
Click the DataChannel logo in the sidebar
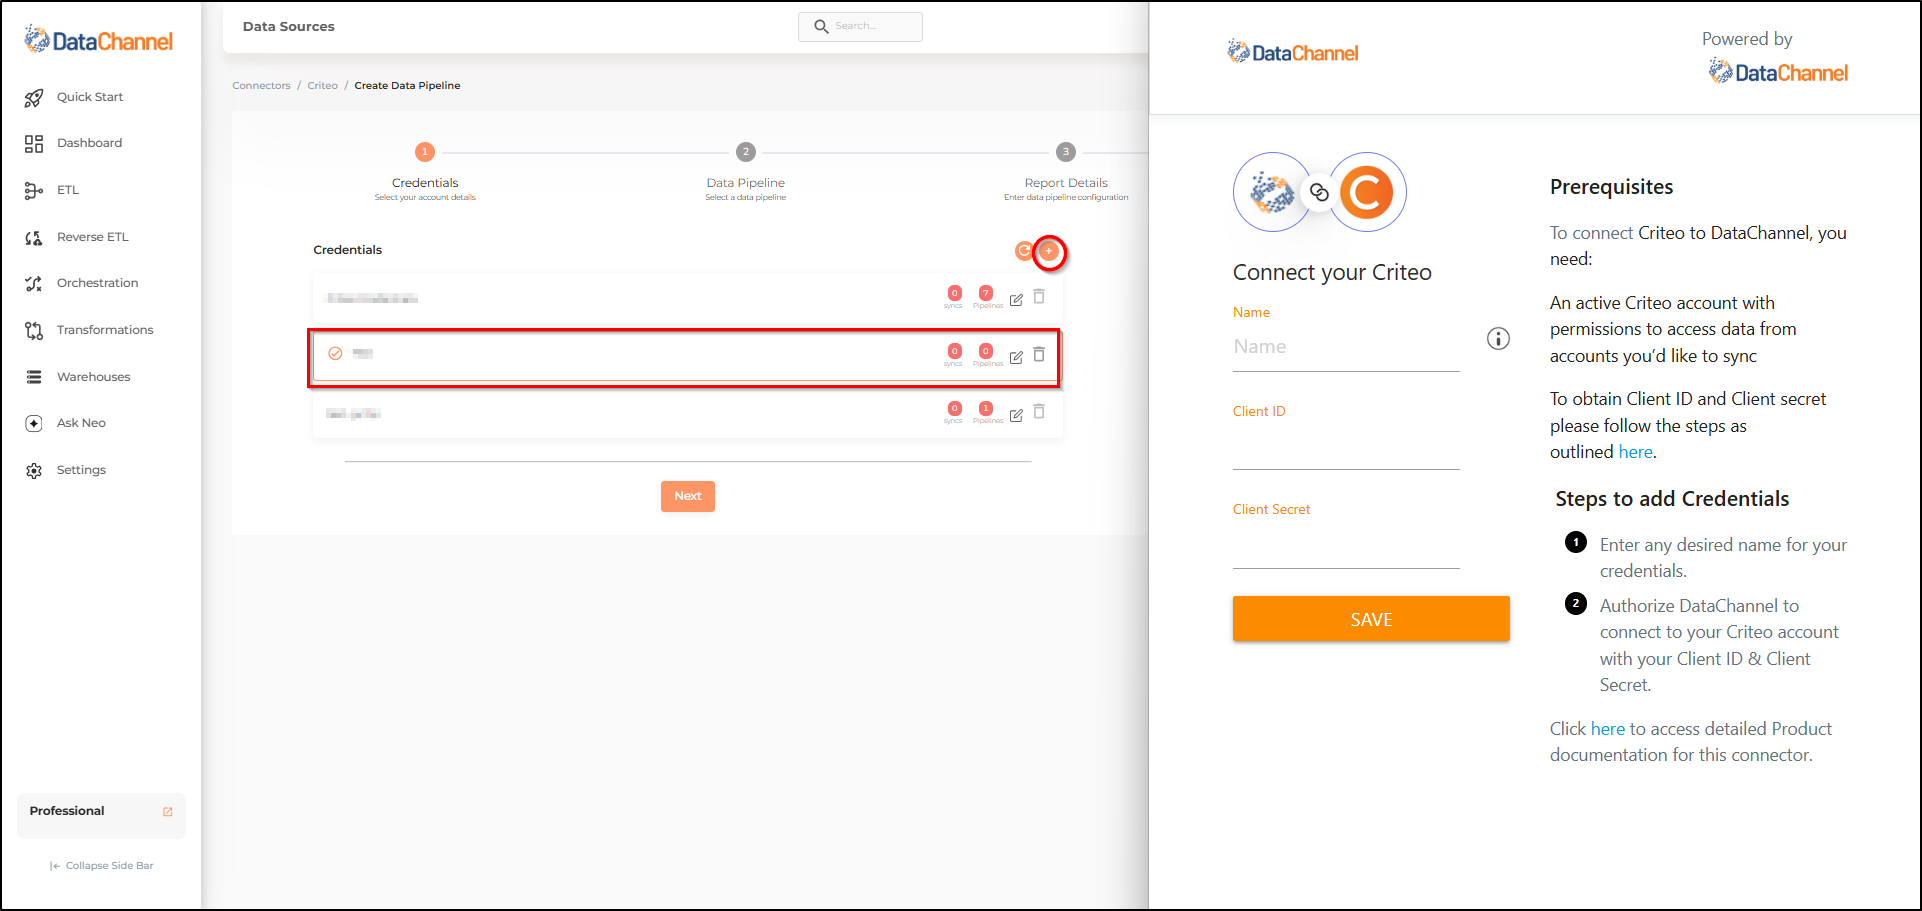(x=98, y=40)
